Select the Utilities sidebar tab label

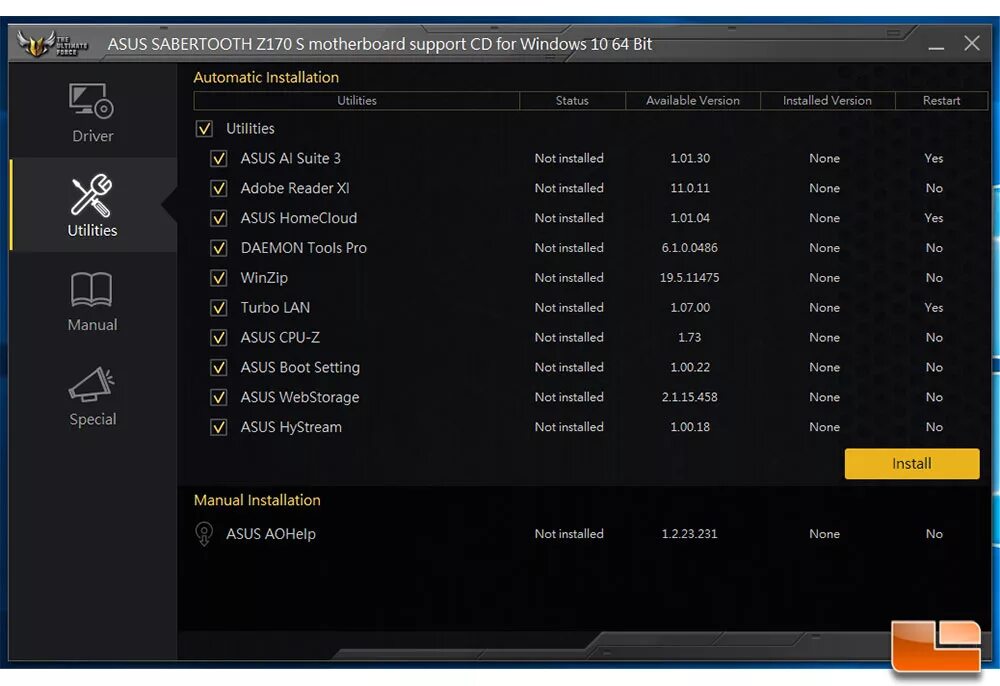pyautogui.click(x=92, y=230)
